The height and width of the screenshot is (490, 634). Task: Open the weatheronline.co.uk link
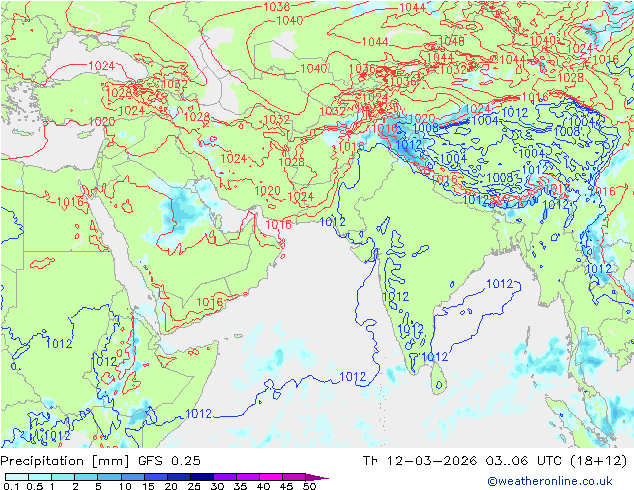pyautogui.click(x=550, y=481)
